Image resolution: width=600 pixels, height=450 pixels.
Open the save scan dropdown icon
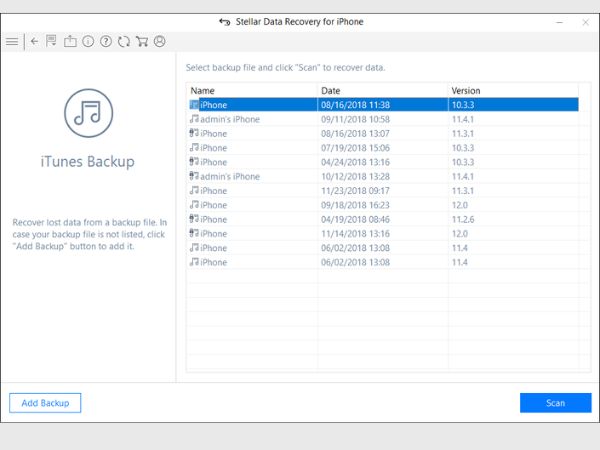pyautogui.click(x=52, y=41)
